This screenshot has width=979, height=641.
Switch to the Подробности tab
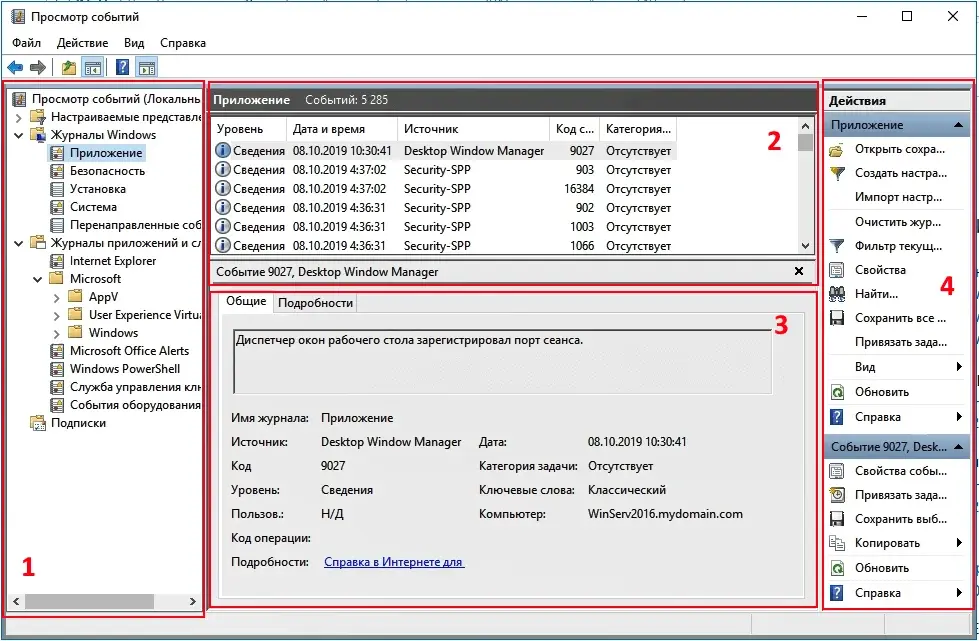(x=315, y=303)
